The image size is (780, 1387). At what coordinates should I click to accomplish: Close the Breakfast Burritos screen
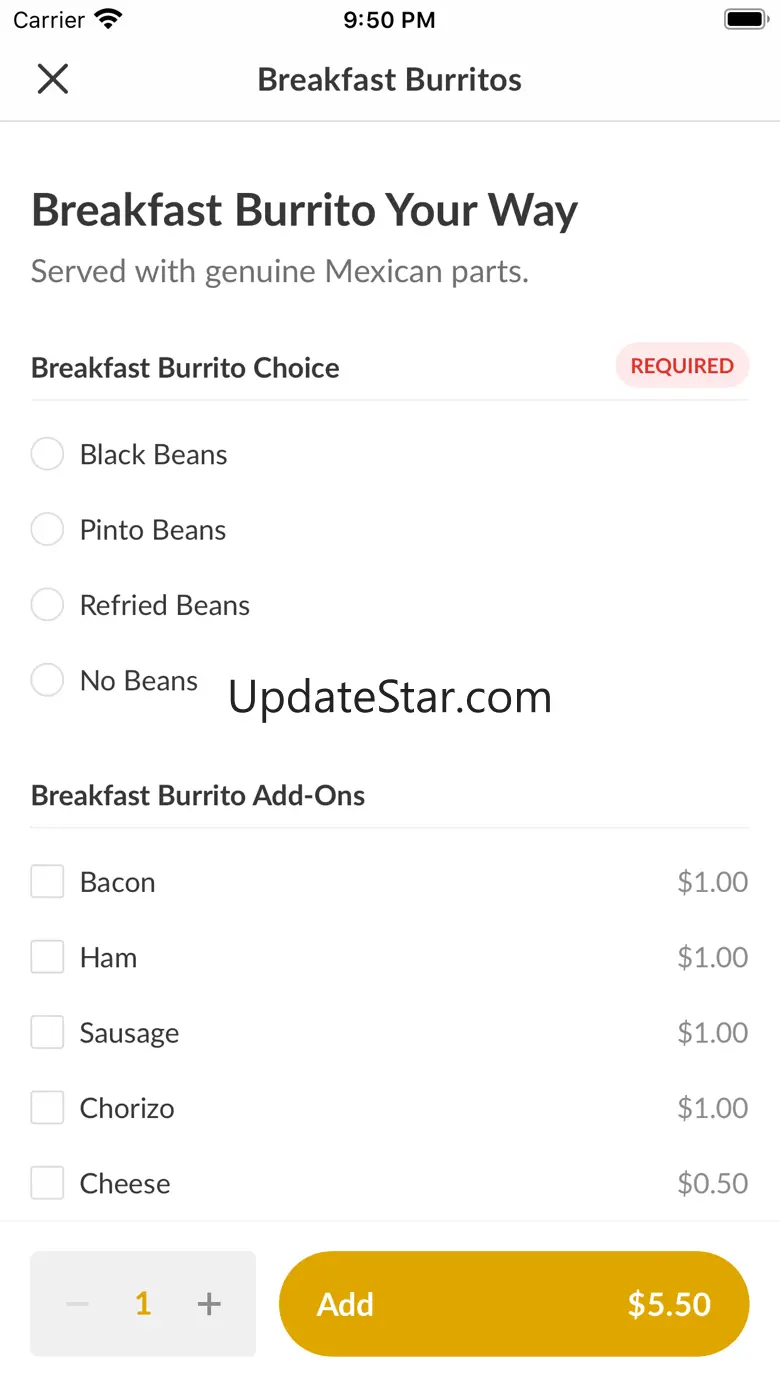coord(52,79)
